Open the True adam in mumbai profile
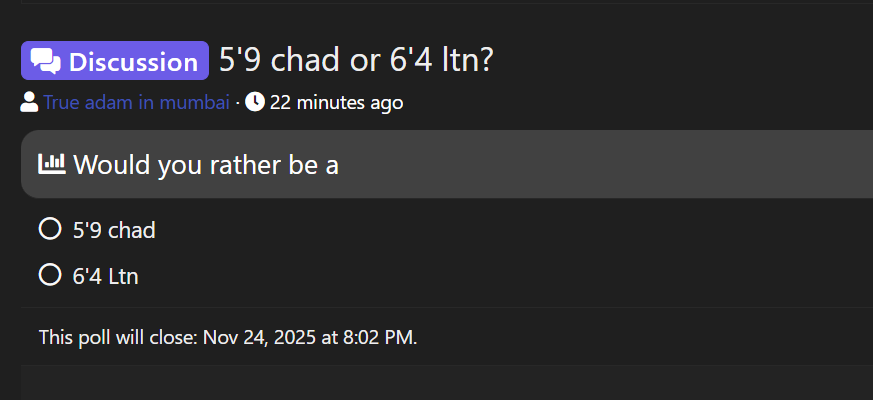The width and height of the screenshot is (873, 400). pyautogui.click(x=136, y=102)
